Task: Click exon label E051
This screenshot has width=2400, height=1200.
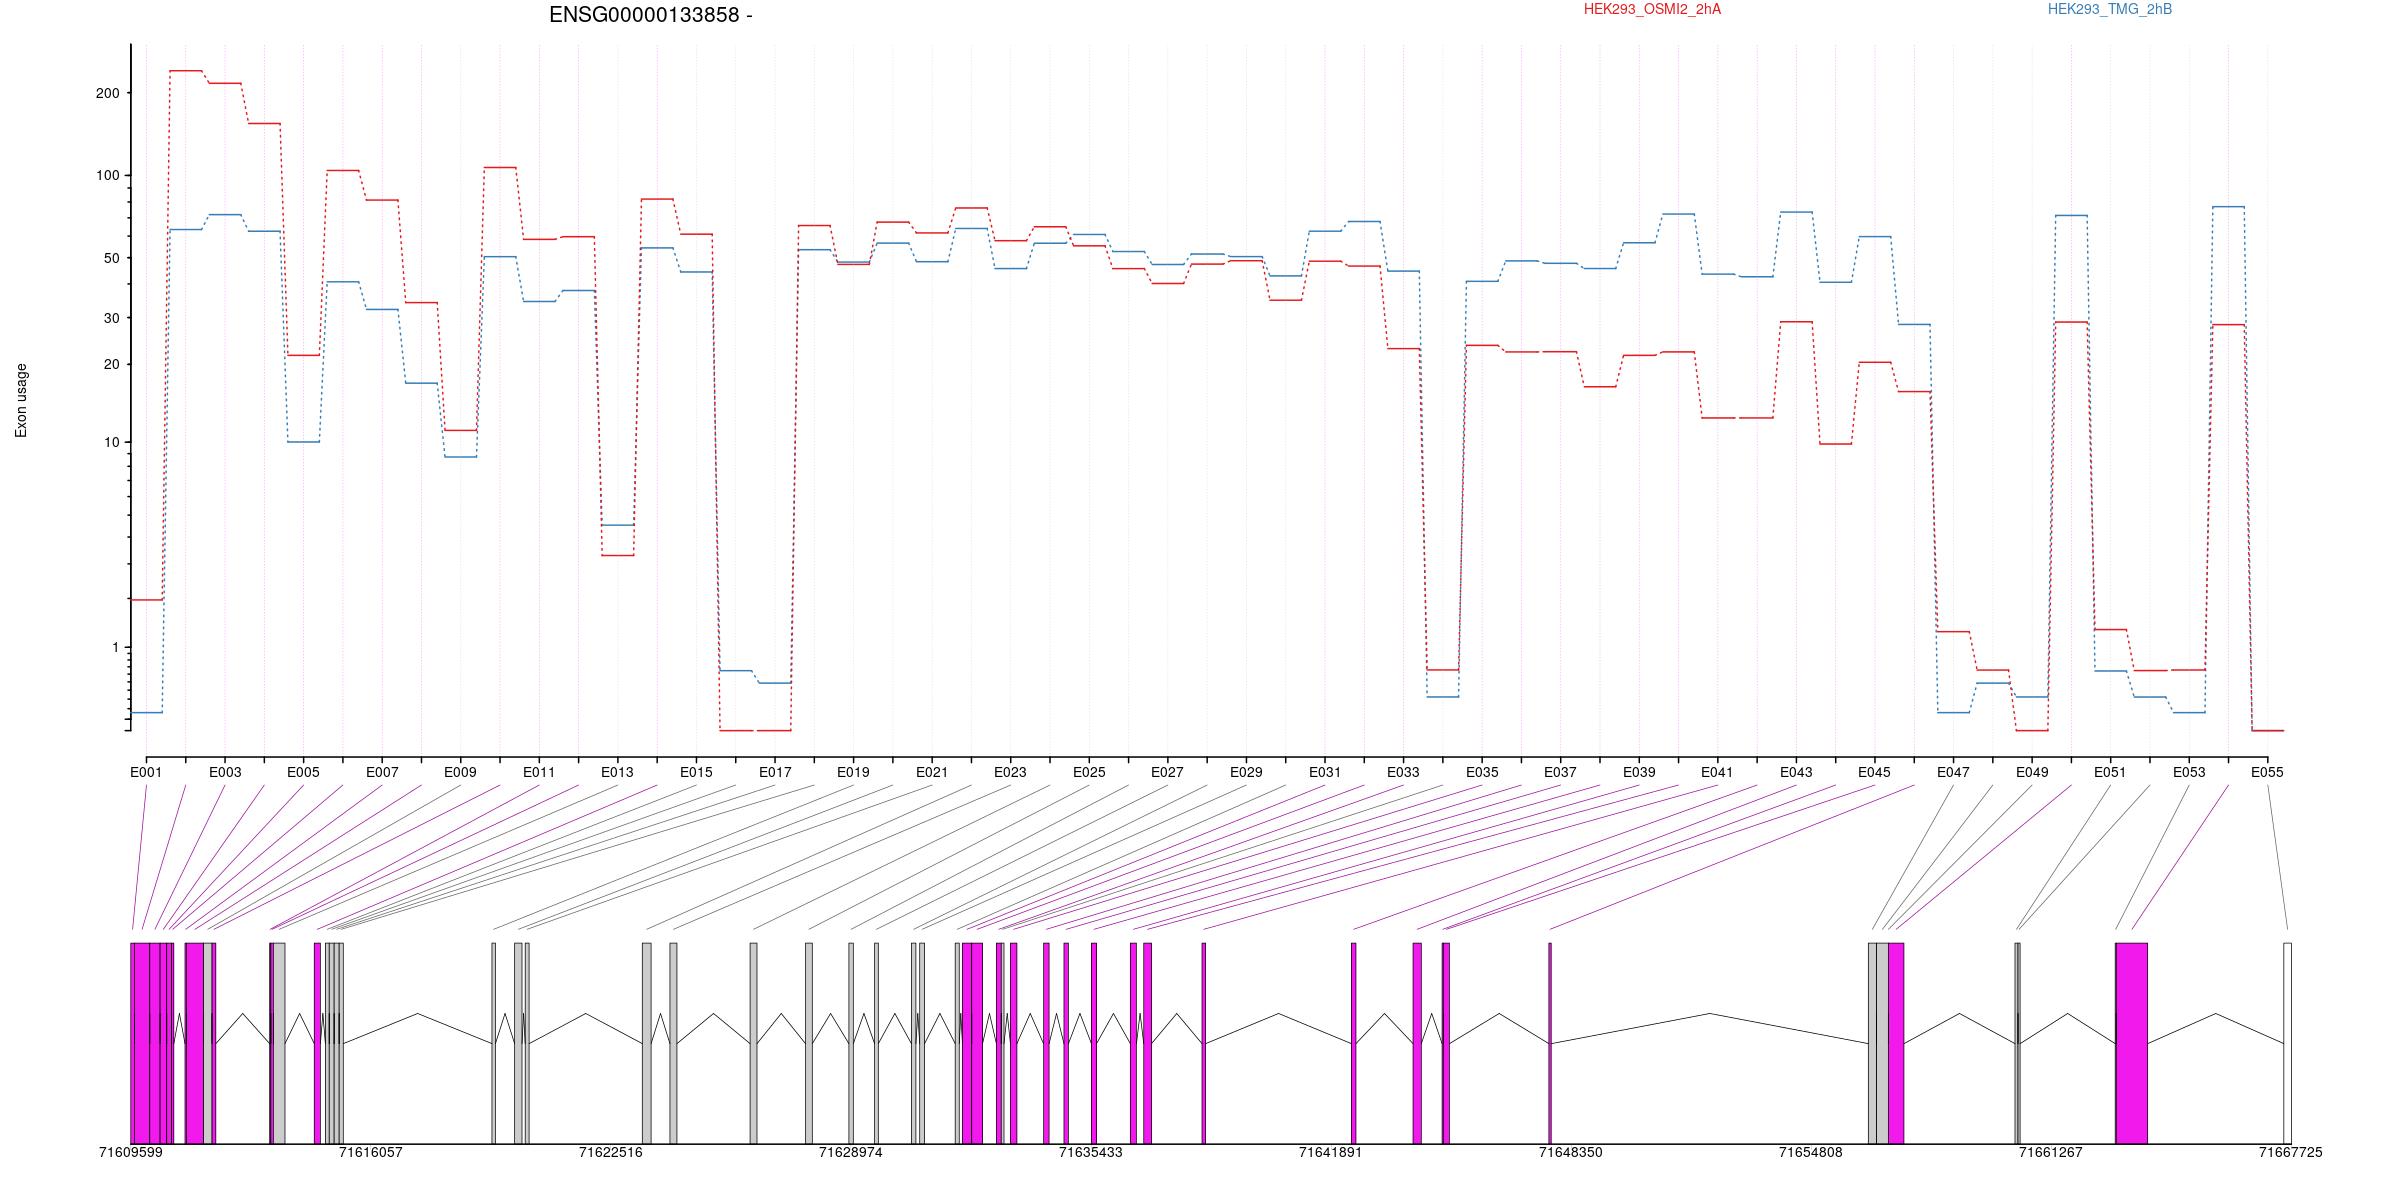Action: [2110, 772]
